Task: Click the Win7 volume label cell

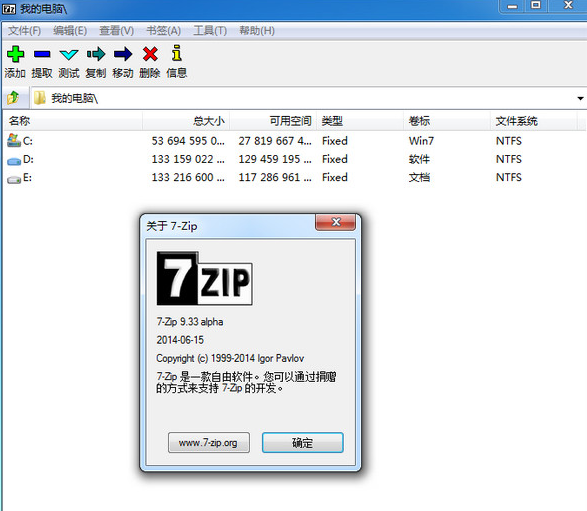Action: point(421,141)
